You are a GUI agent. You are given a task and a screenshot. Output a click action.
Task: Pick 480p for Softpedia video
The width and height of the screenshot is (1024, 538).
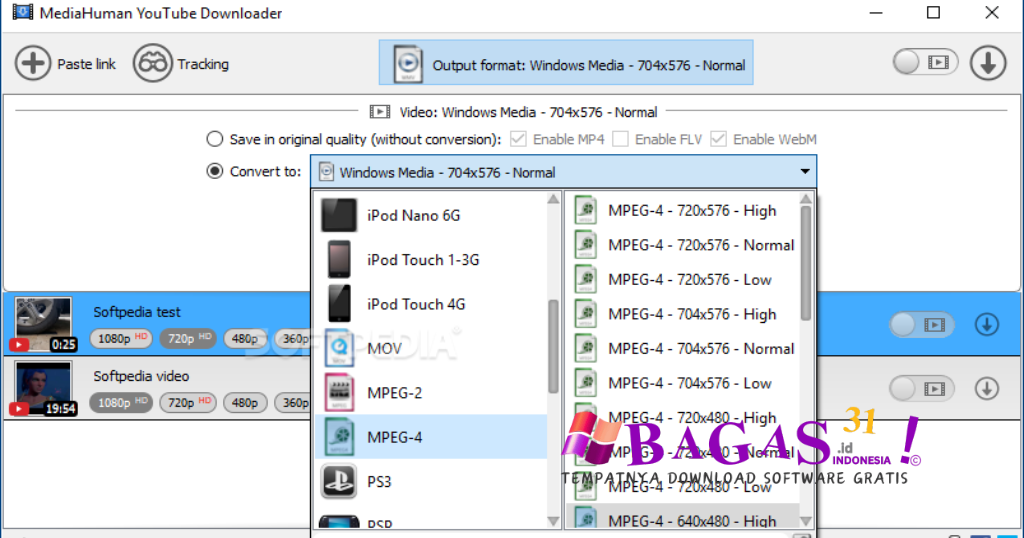[245, 402]
